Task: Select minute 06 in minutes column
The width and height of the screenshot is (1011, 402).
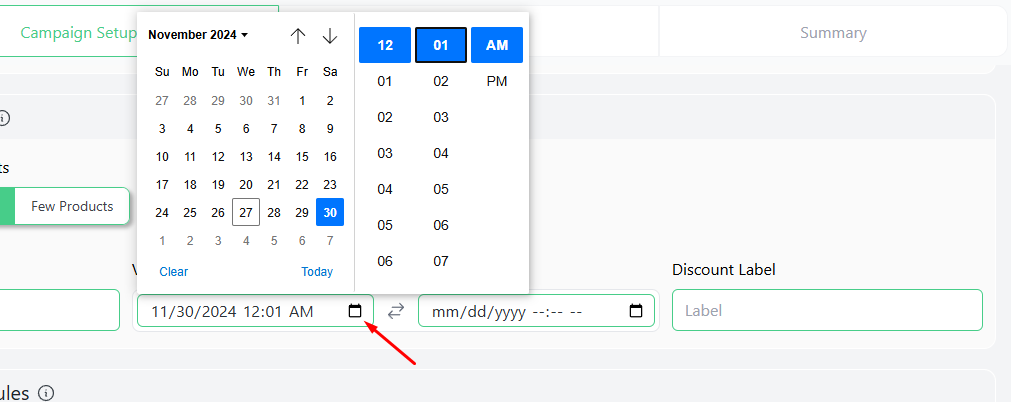Action: pos(441,225)
